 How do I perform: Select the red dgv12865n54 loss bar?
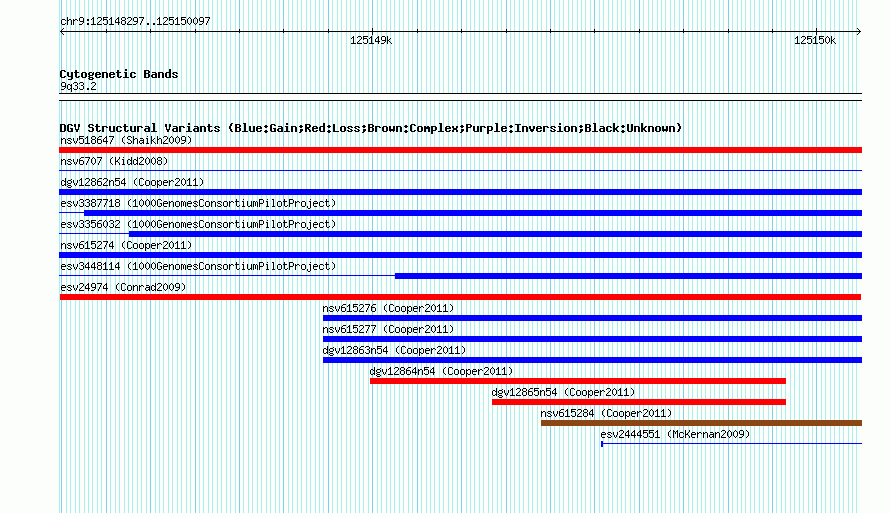point(639,402)
